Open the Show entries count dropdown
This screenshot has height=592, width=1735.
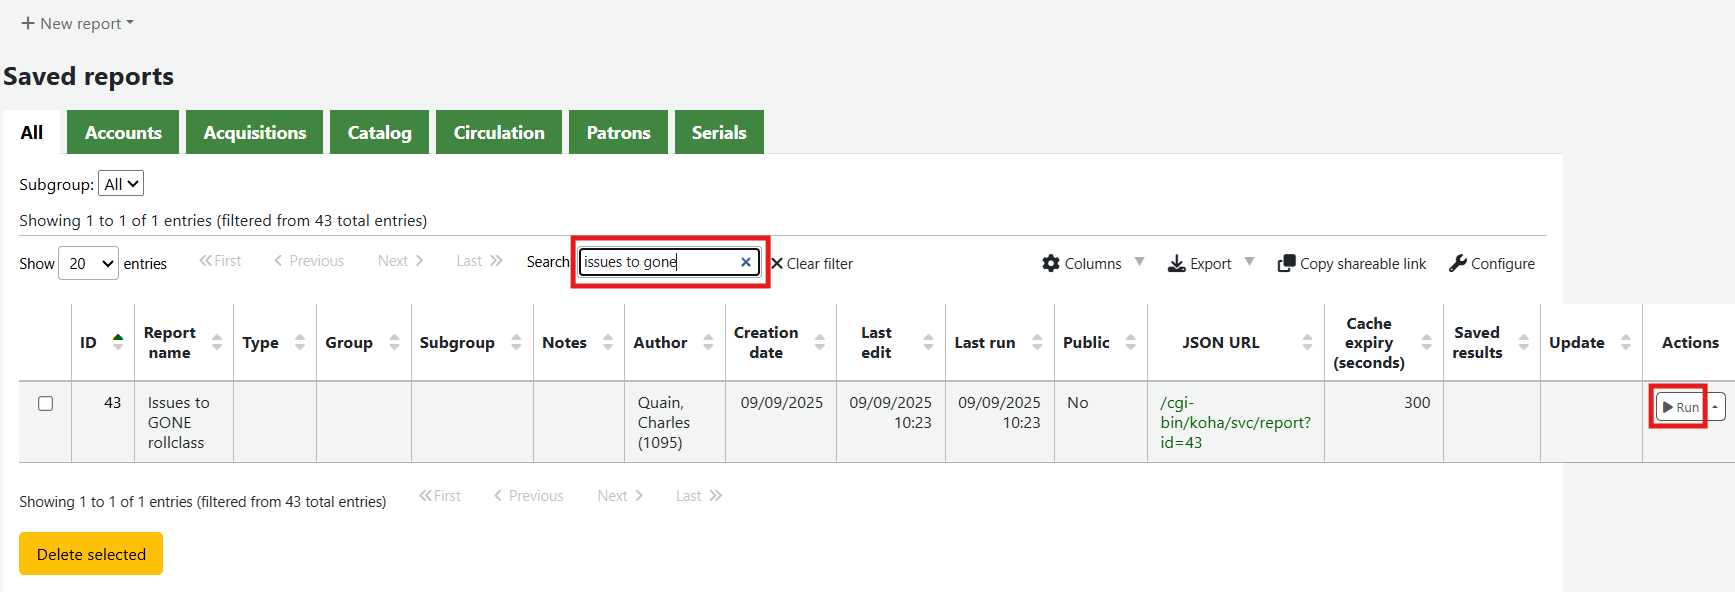(x=89, y=264)
